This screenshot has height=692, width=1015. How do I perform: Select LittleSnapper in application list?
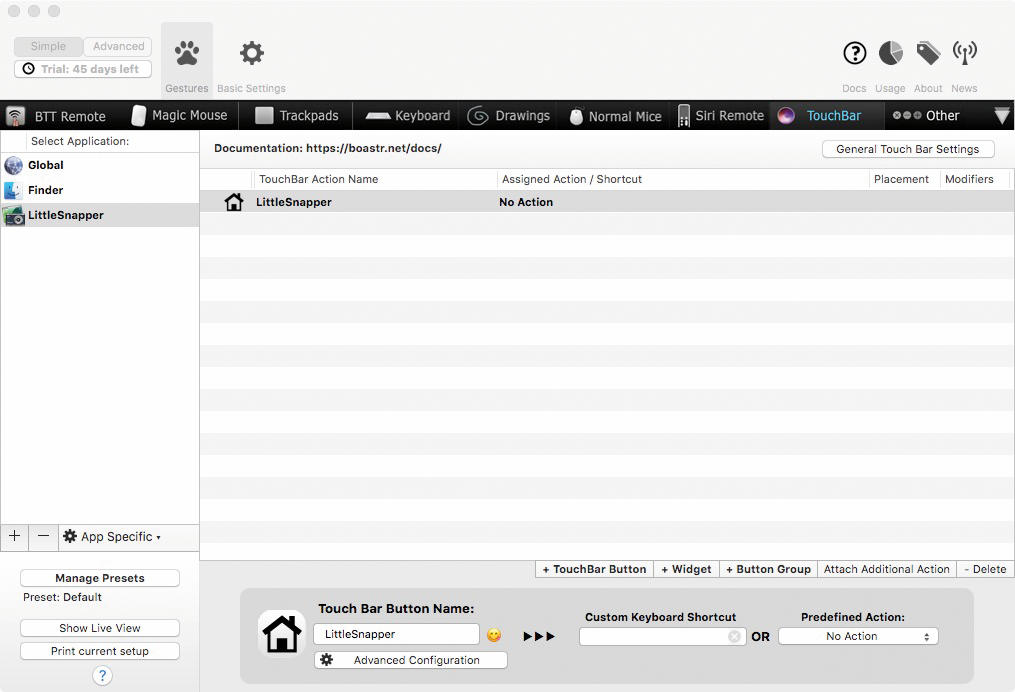(x=100, y=216)
